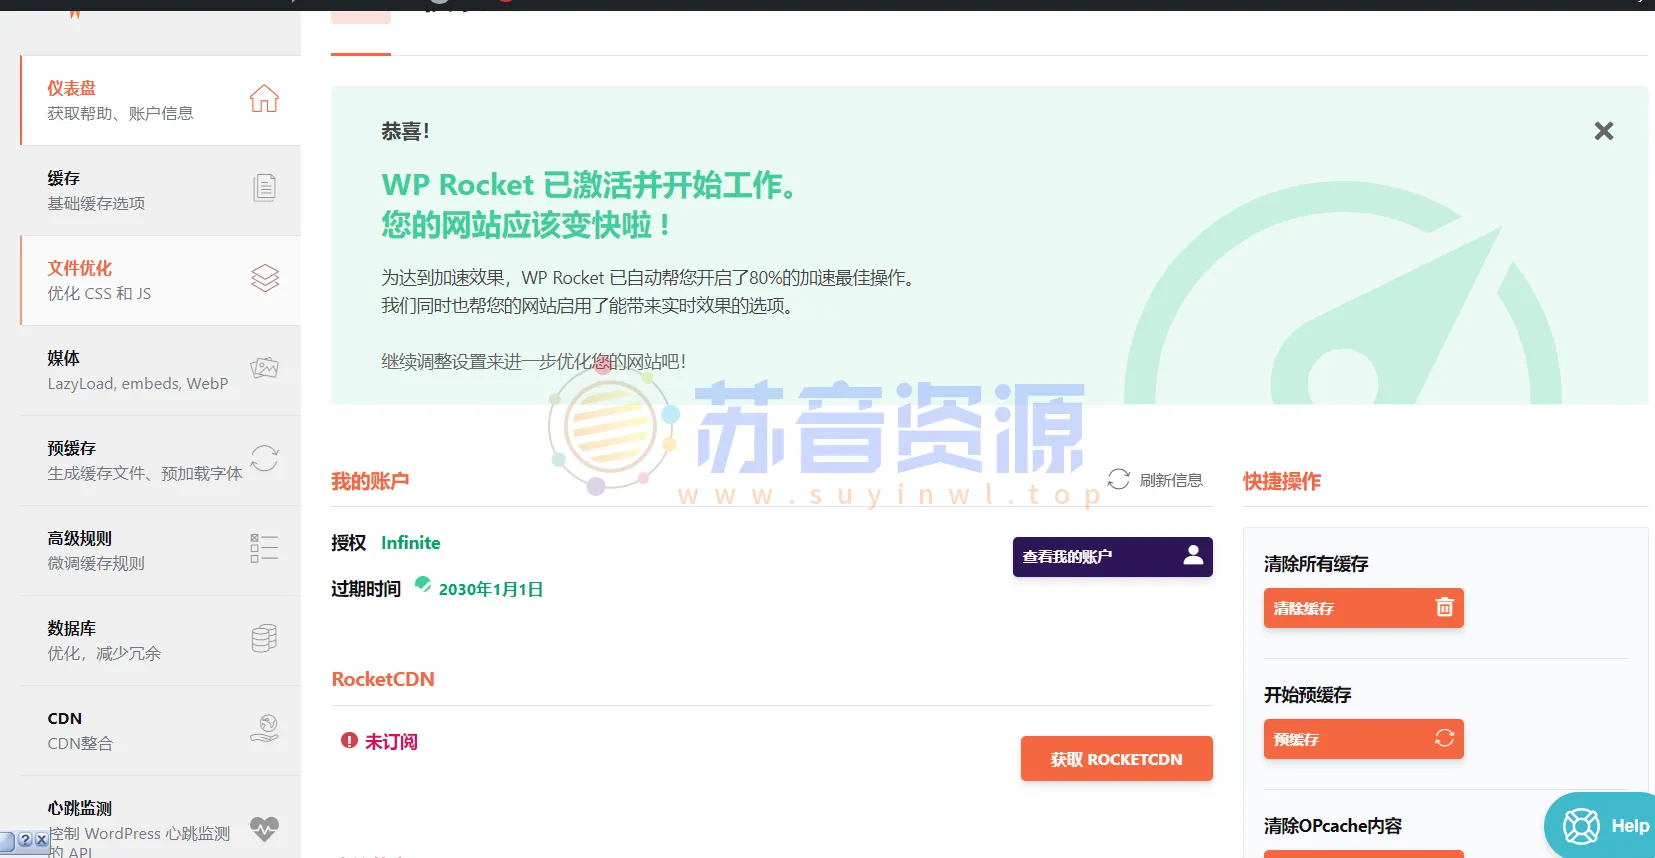Click the heartbeat icon beside 心跳监测
This screenshot has height=858, width=1655.
264,828
